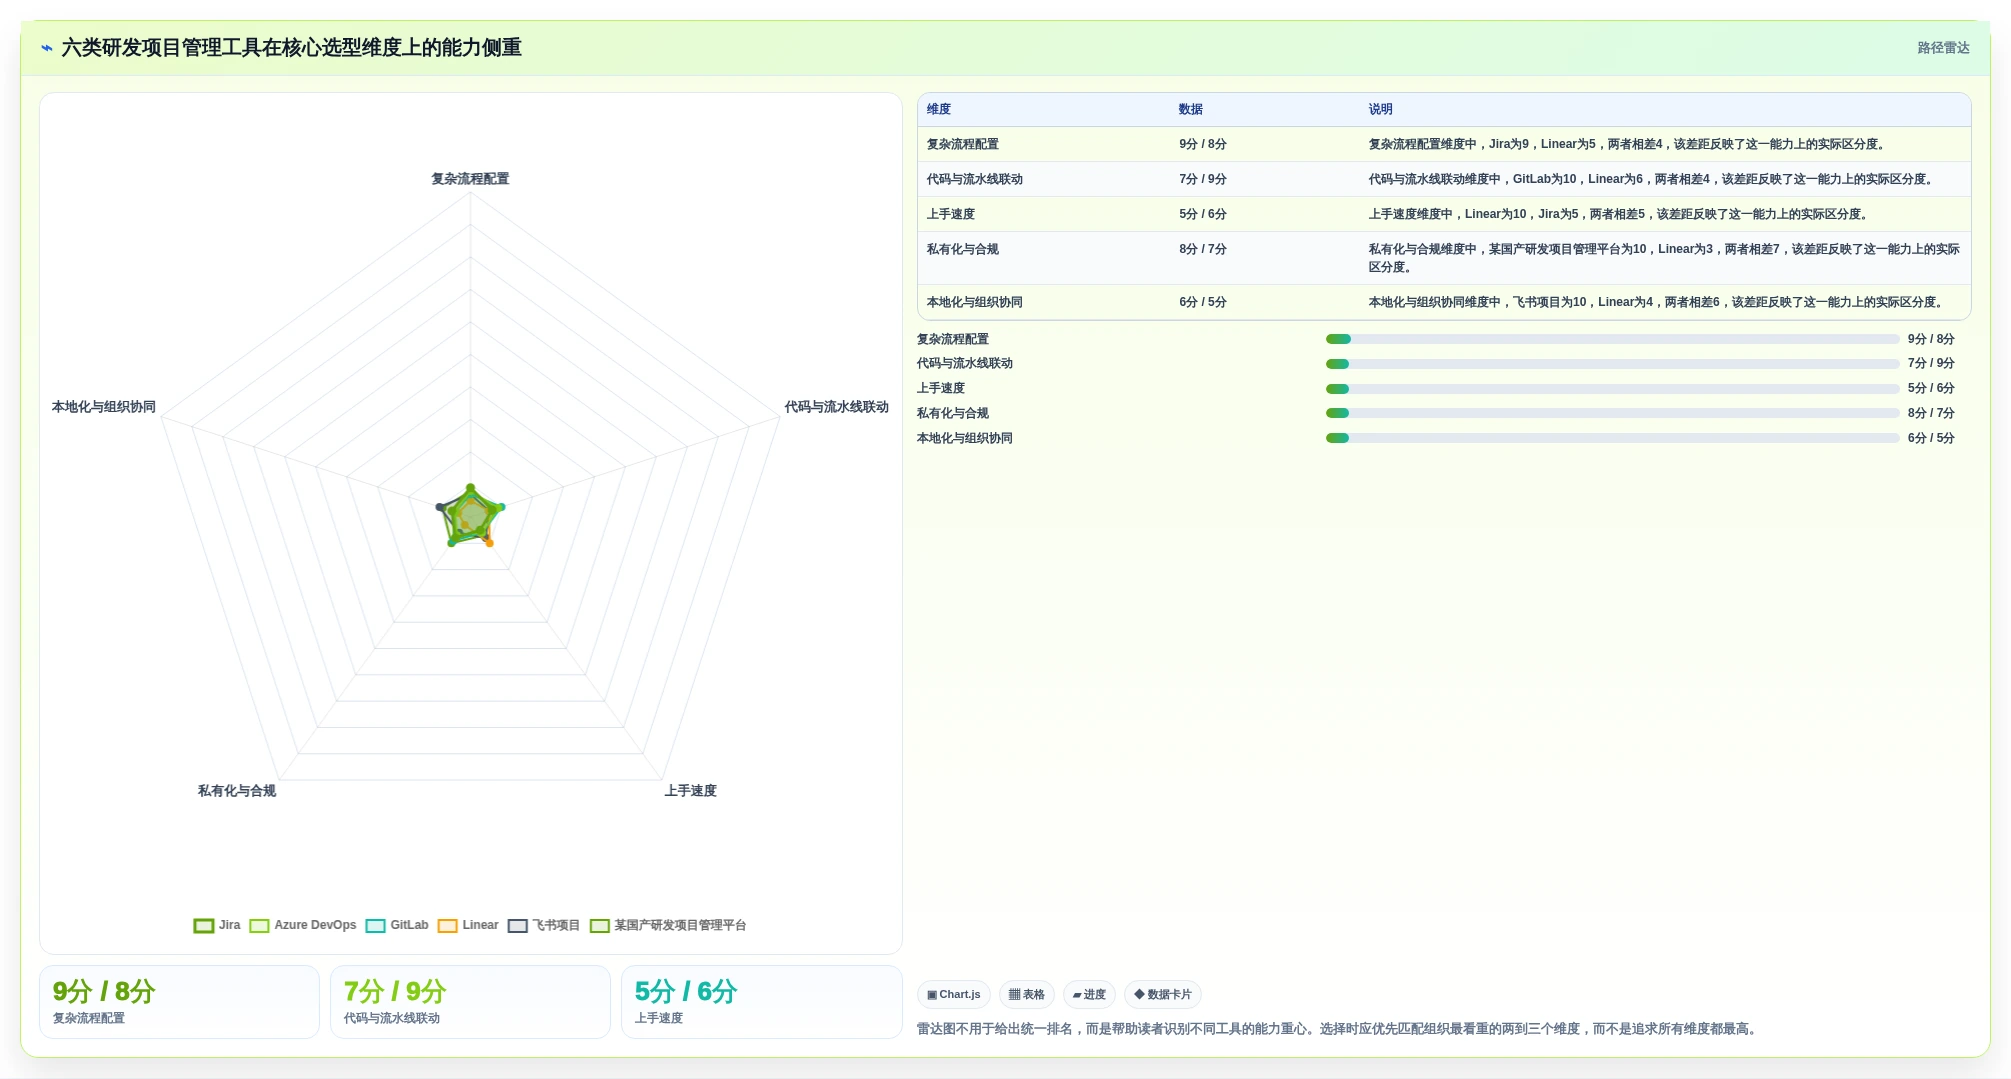Click progress bar for 代码与流水线联动
Image resolution: width=2011 pixels, height=1079 pixels.
(1612, 364)
